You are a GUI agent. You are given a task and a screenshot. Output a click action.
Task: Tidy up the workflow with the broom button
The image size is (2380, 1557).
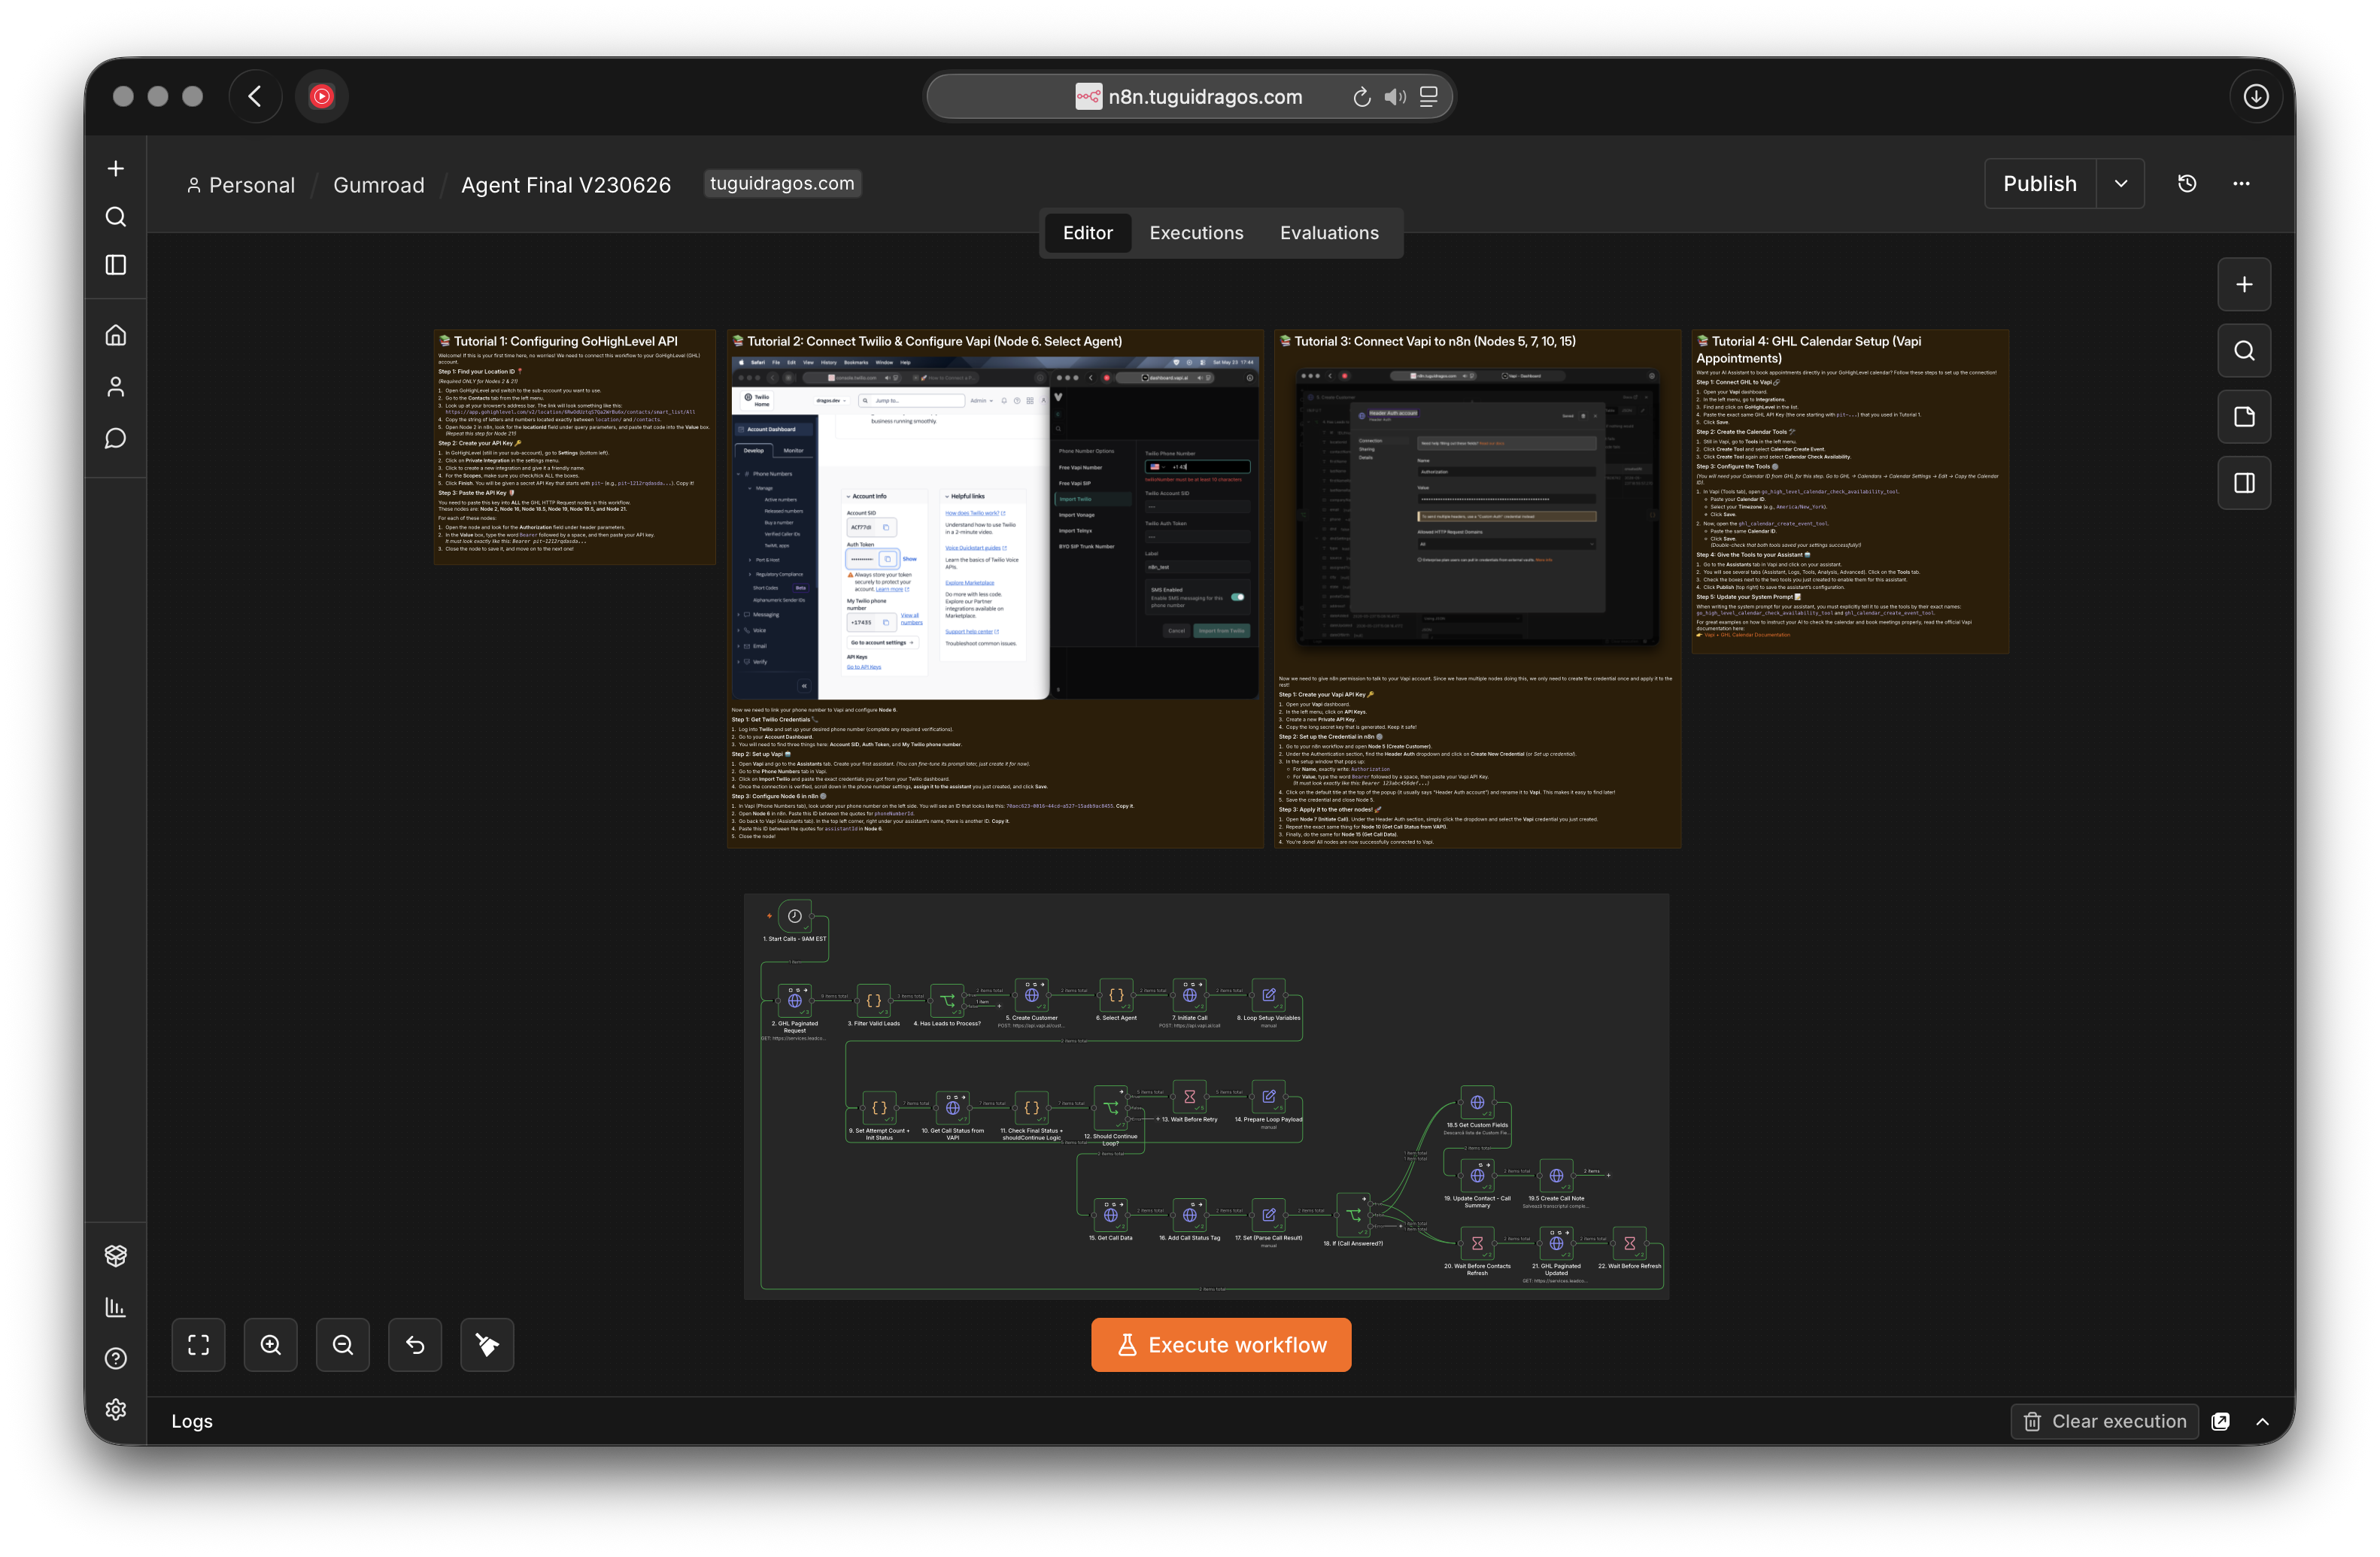coord(487,1345)
